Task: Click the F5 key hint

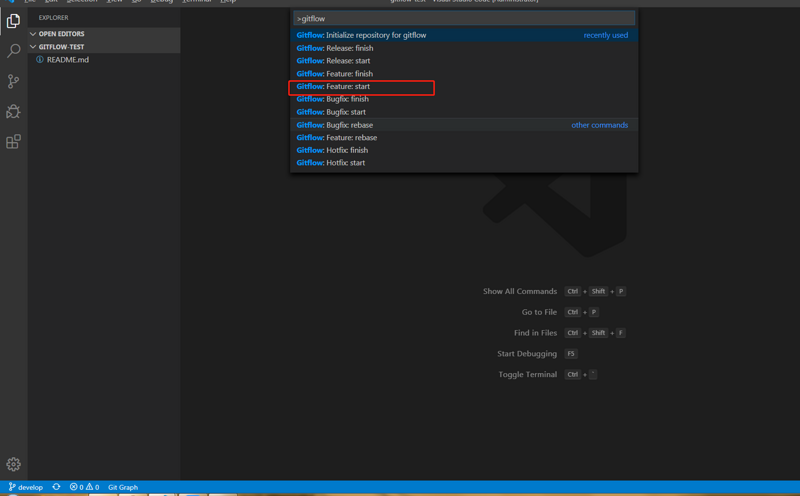Action: coord(571,354)
